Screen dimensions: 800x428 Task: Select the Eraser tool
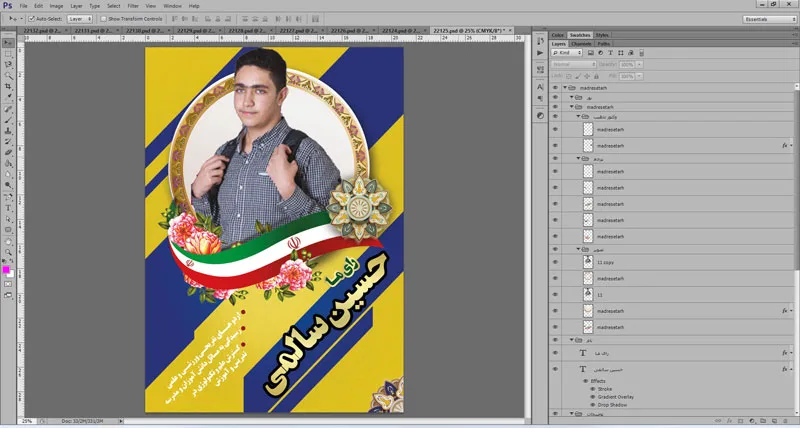(x=8, y=153)
